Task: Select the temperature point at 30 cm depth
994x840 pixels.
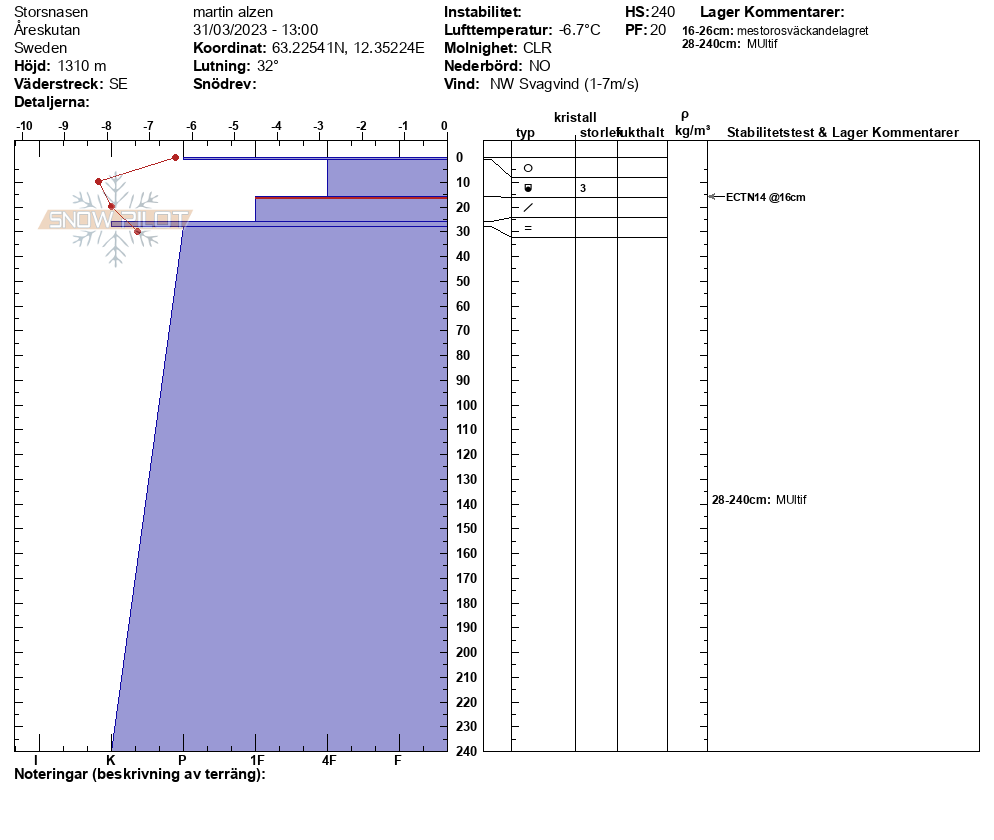Action: 138,231
